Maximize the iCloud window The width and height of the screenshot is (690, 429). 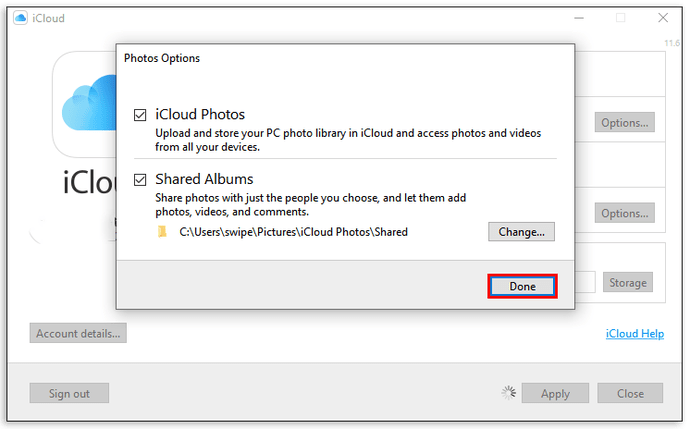point(620,18)
